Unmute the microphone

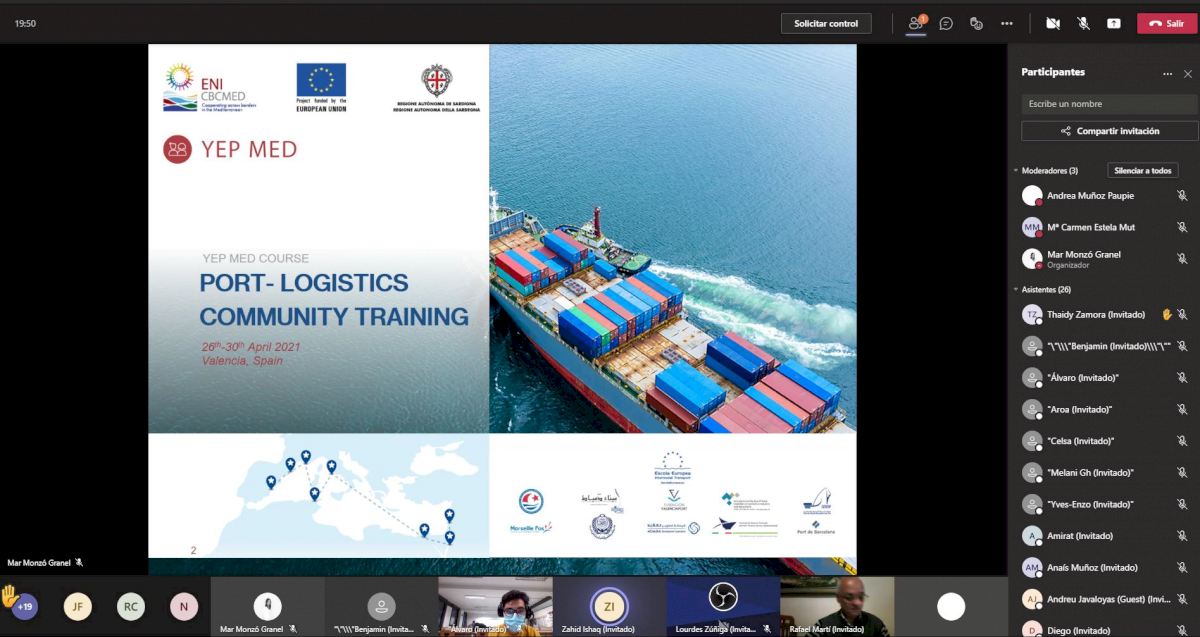tap(1083, 23)
